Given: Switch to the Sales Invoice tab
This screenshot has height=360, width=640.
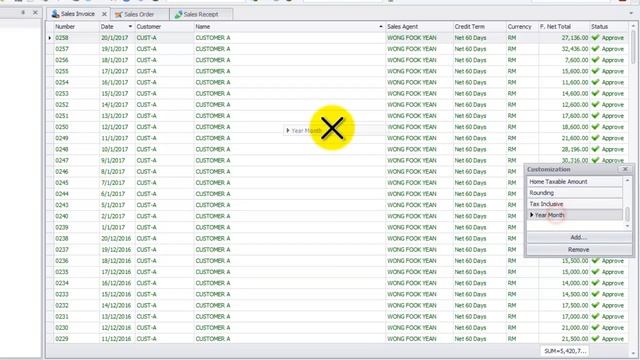Looking at the screenshot, I should [78, 14].
